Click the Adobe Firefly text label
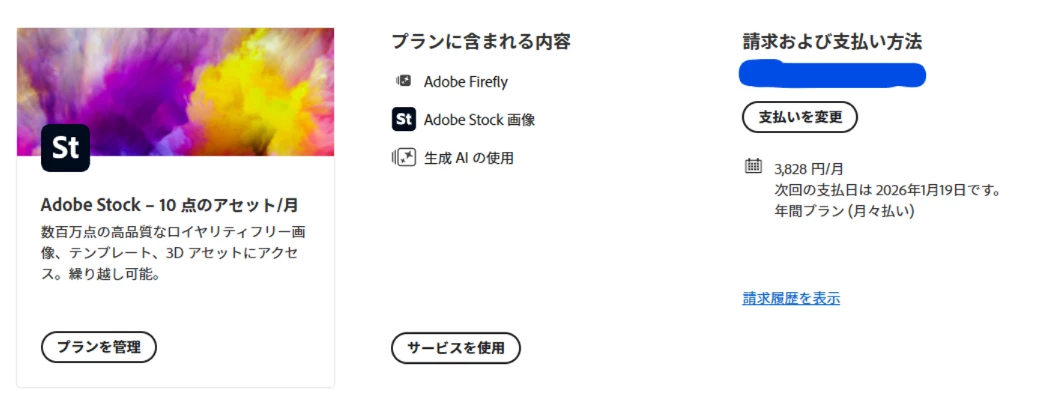The width and height of the screenshot is (1060, 394). pyautogui.click(x=466, y=82)
